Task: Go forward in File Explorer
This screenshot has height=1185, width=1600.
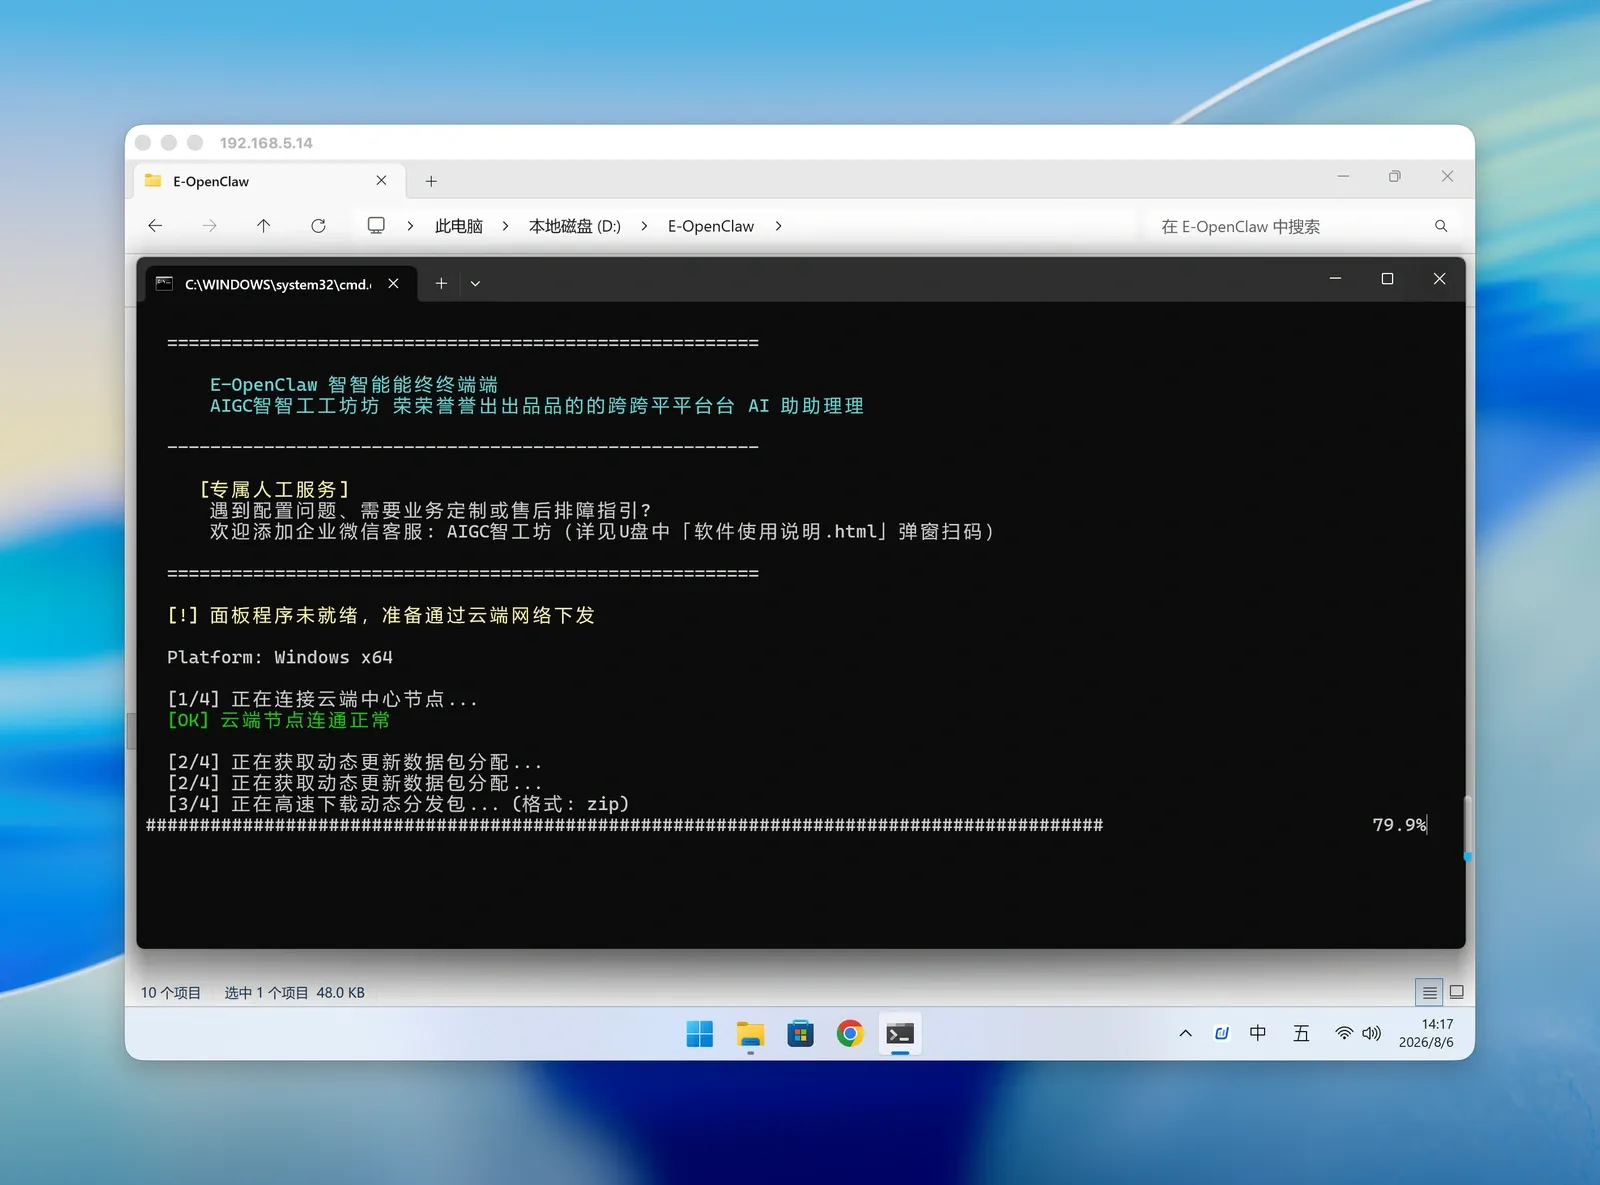Action: coord(209,226)
